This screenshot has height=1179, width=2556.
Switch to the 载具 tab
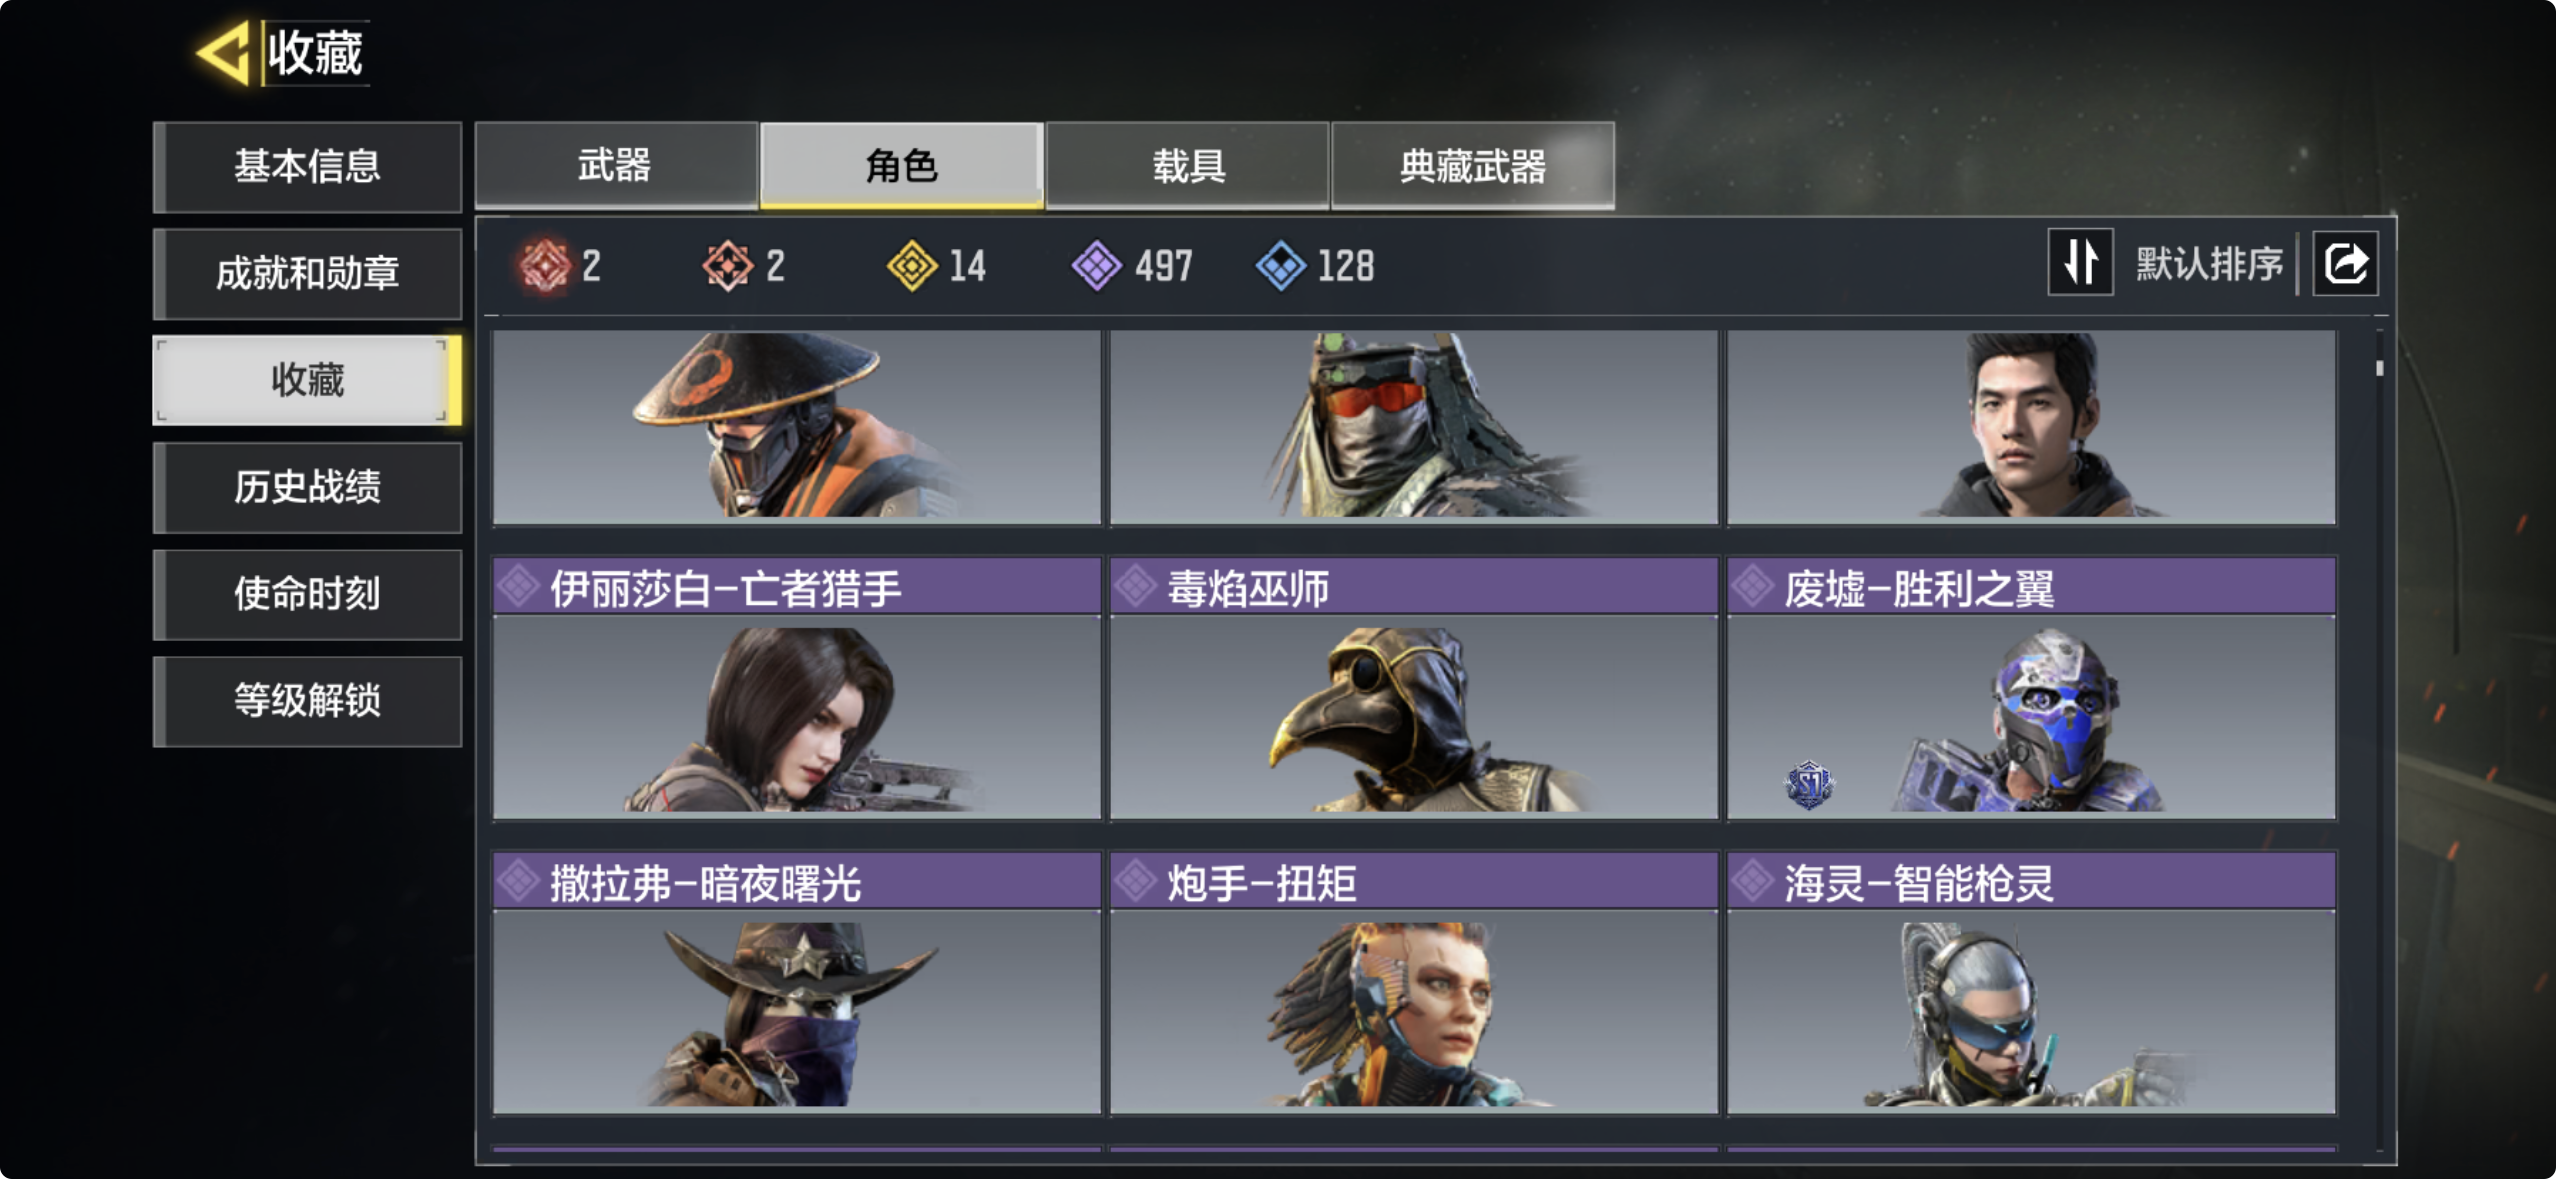click(1187, 165)
